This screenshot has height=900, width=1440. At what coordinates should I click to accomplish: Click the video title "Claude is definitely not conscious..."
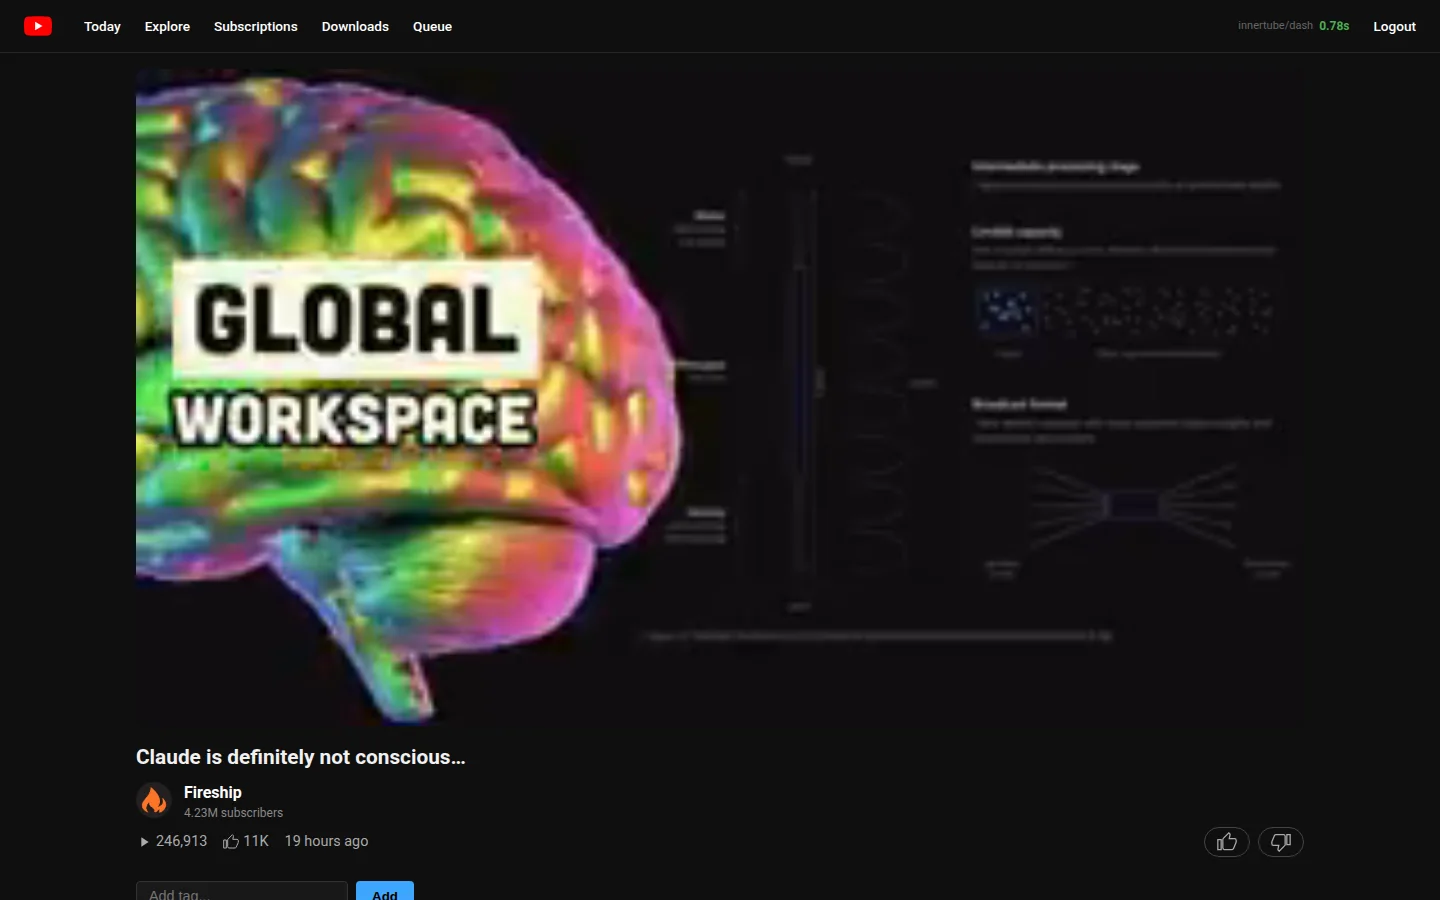pyautogui.click(x=301, y=757)
